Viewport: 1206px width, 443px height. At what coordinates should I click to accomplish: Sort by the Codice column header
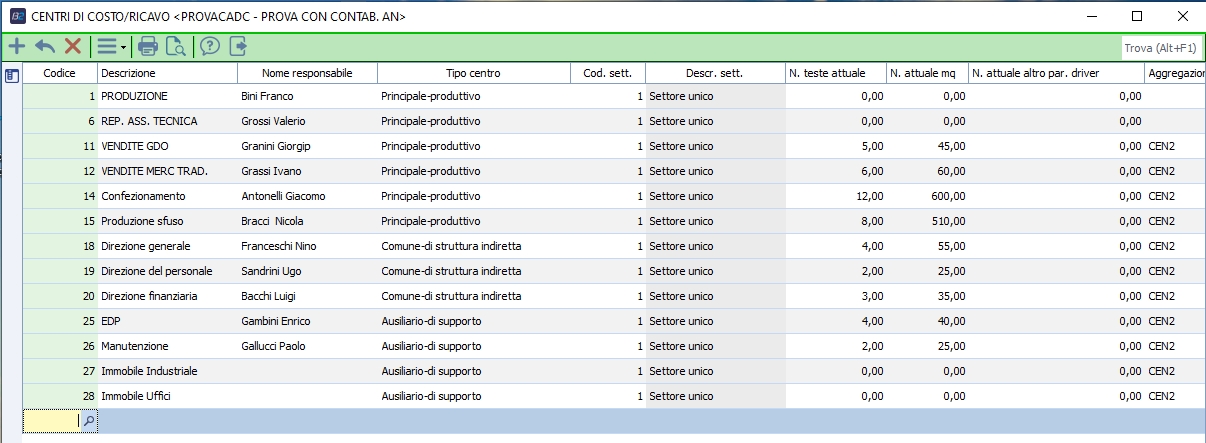pos(60,74)
